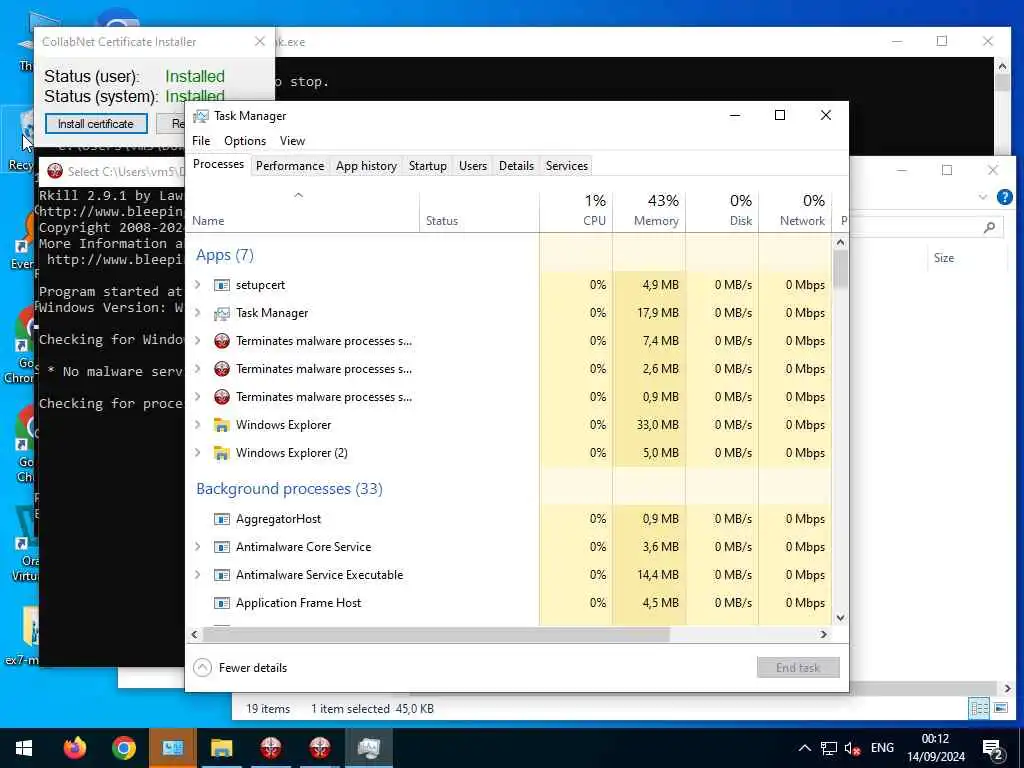Click the Rkill icon using 7,4 MB

pyautogui.click(x=222, y=341)
